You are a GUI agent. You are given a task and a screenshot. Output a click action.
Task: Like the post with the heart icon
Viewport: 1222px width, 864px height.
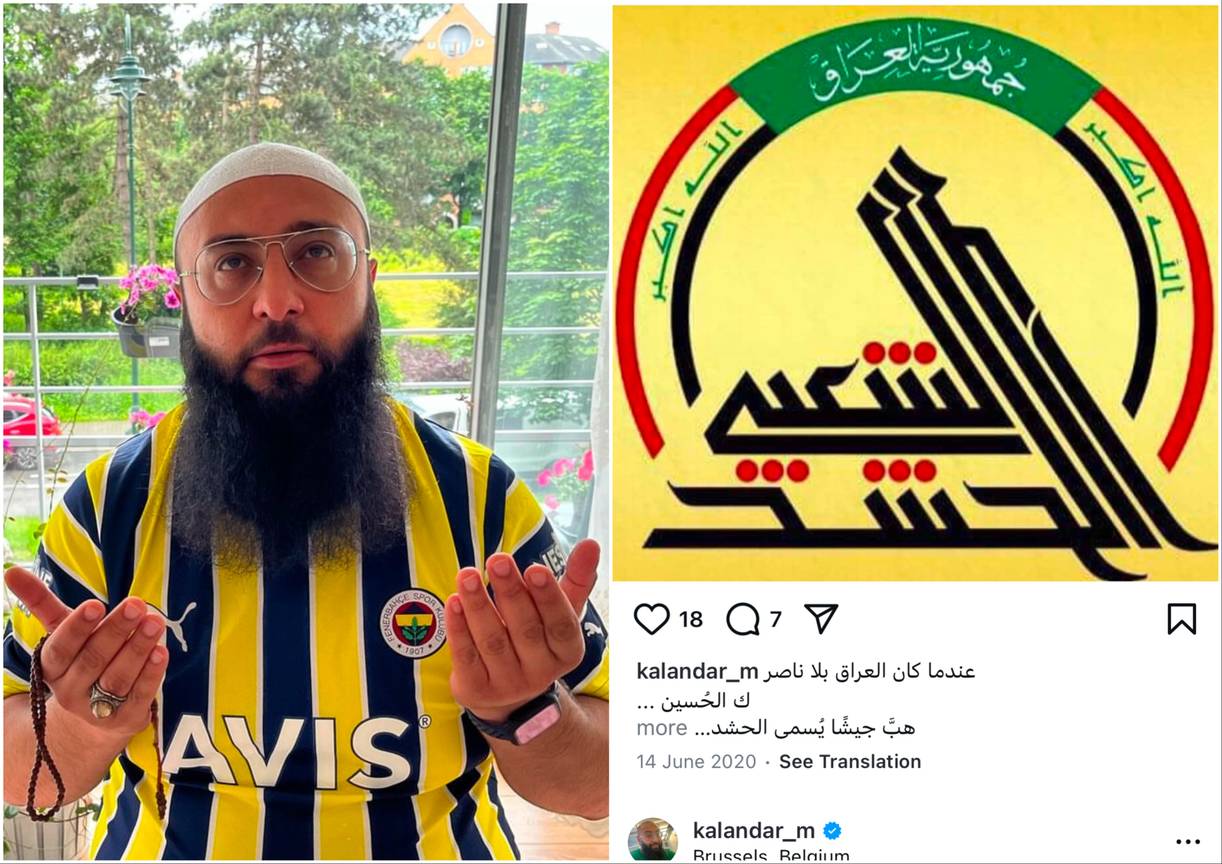point(651,619)
